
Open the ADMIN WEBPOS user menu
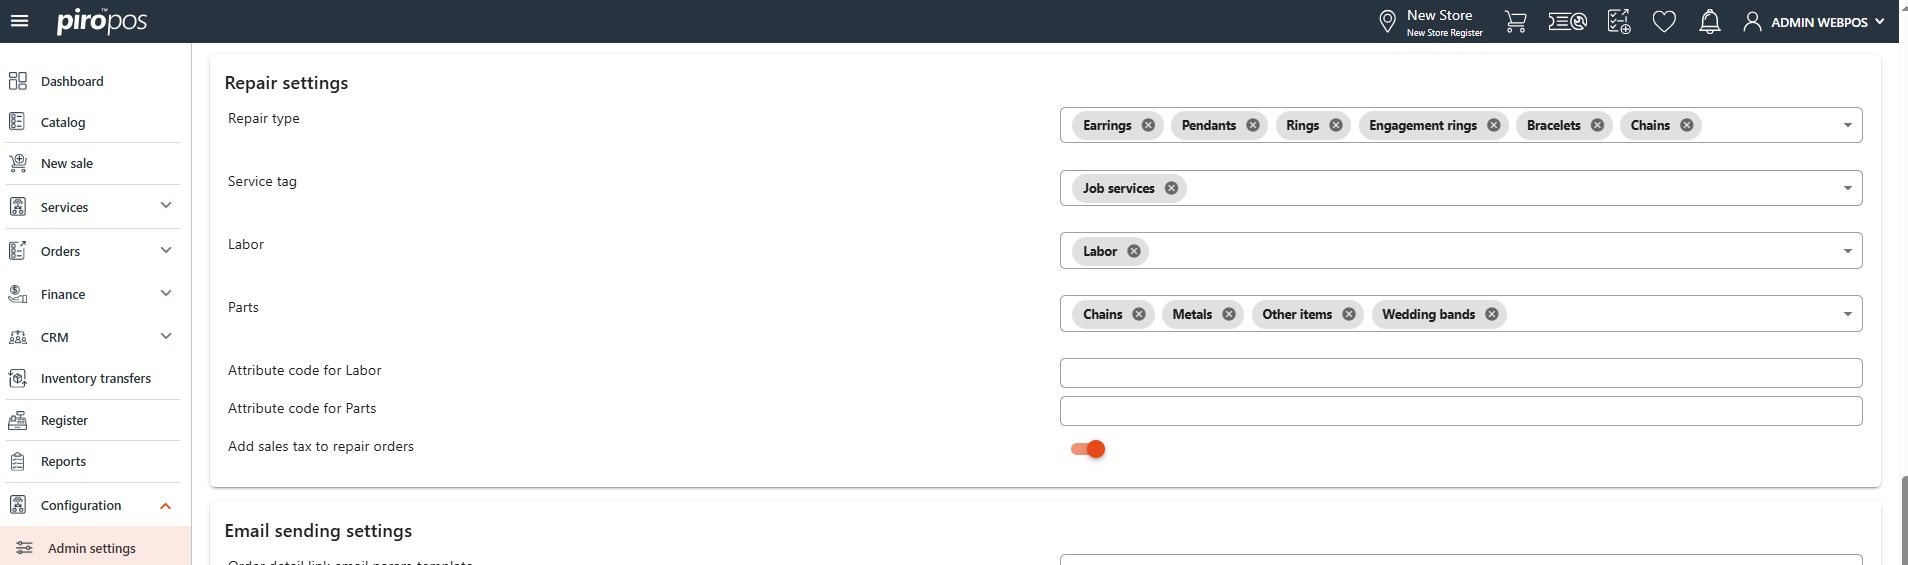pos(1814,21)
